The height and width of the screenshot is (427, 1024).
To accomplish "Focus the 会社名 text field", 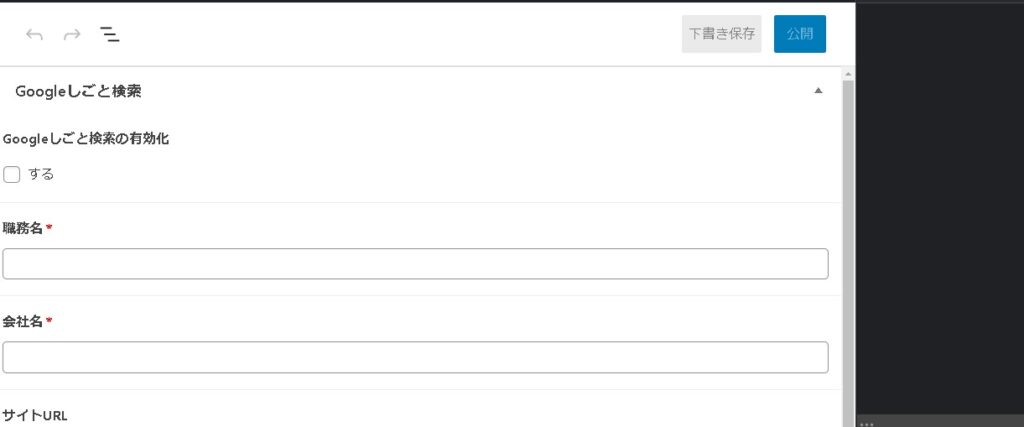I will [x=415, y=357].
